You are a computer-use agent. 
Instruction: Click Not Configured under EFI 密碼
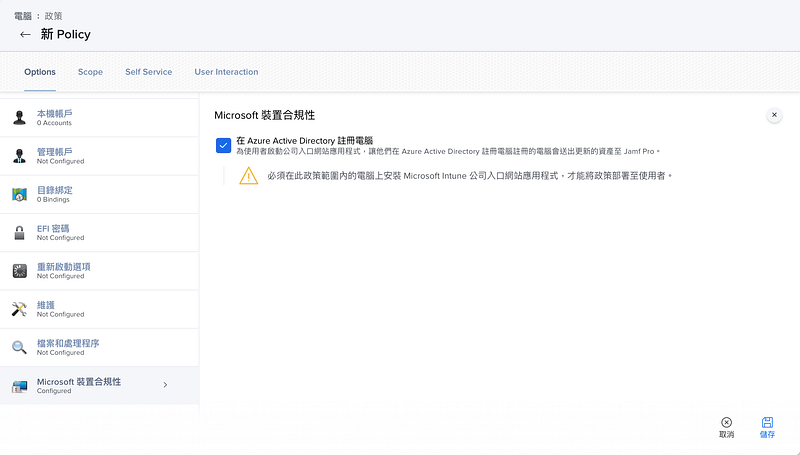click(x=60, y=238)
